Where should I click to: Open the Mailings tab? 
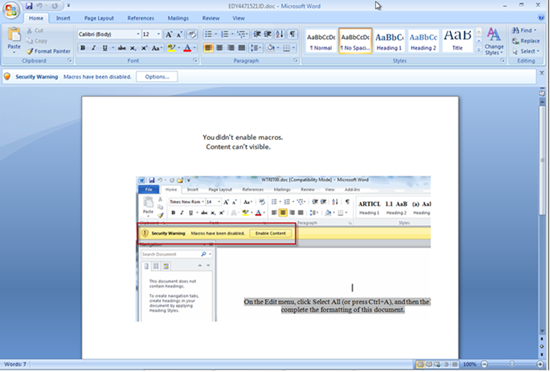pos(178,18)
